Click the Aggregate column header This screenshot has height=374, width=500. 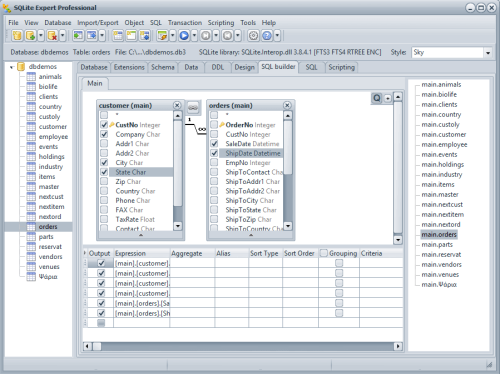[x=192, y=253]
